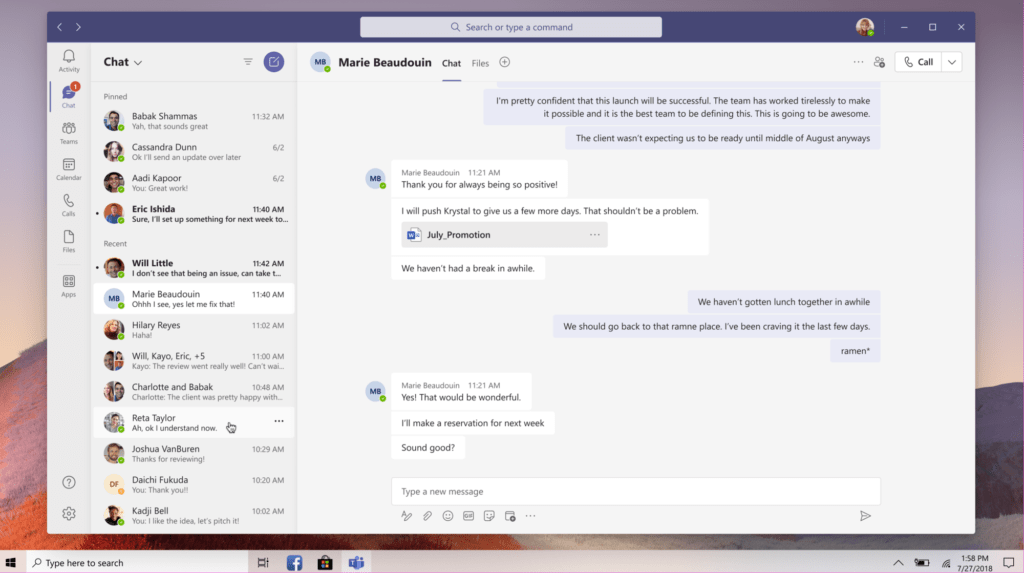Send the message with arrow icon
The height and width of the screenshot is (573, 1024).
[x=865, y=516]
